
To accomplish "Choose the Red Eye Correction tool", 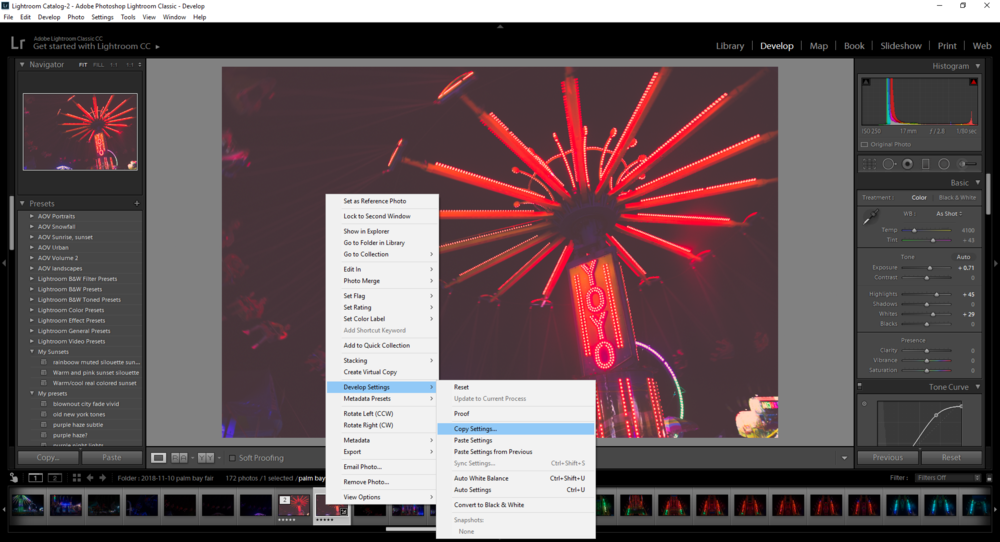I will 907,164.
